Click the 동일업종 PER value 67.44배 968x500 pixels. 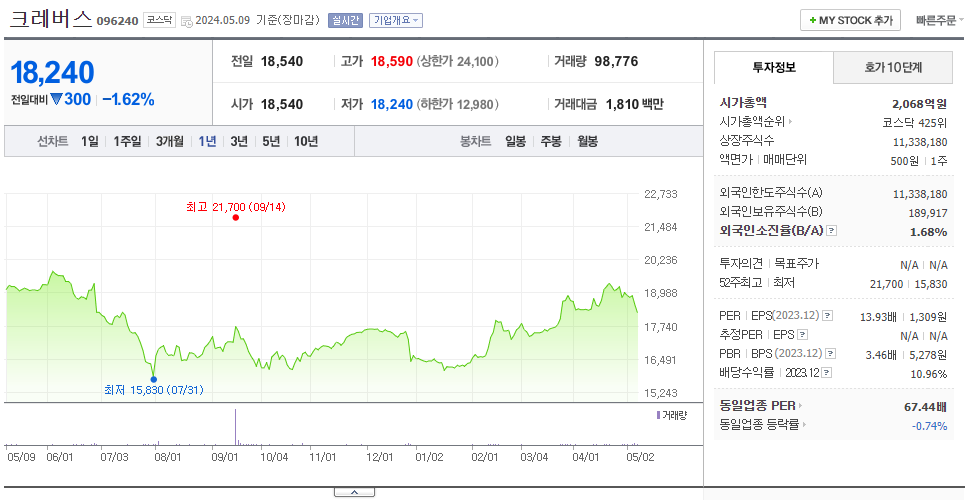[x=925, y=406]
